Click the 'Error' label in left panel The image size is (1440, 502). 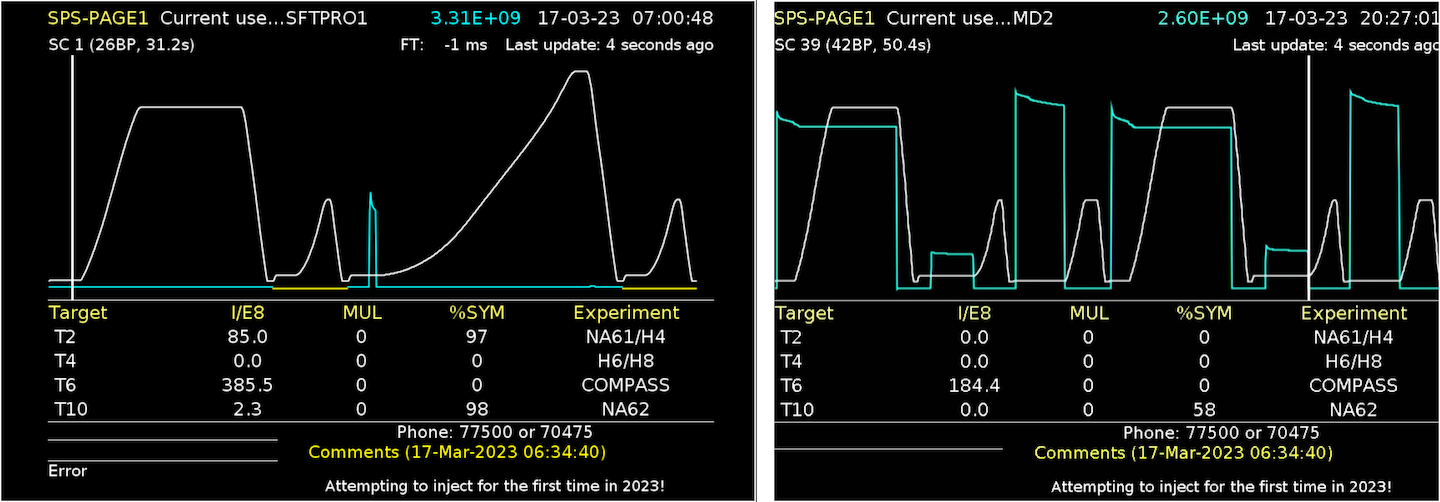point(67,470)
